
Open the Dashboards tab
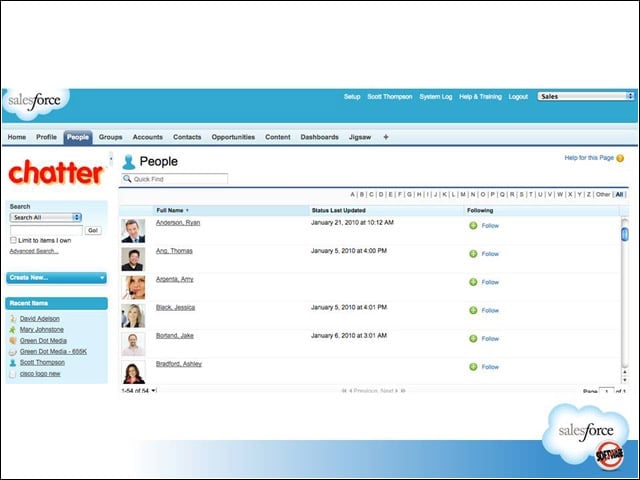coord(320,137)
